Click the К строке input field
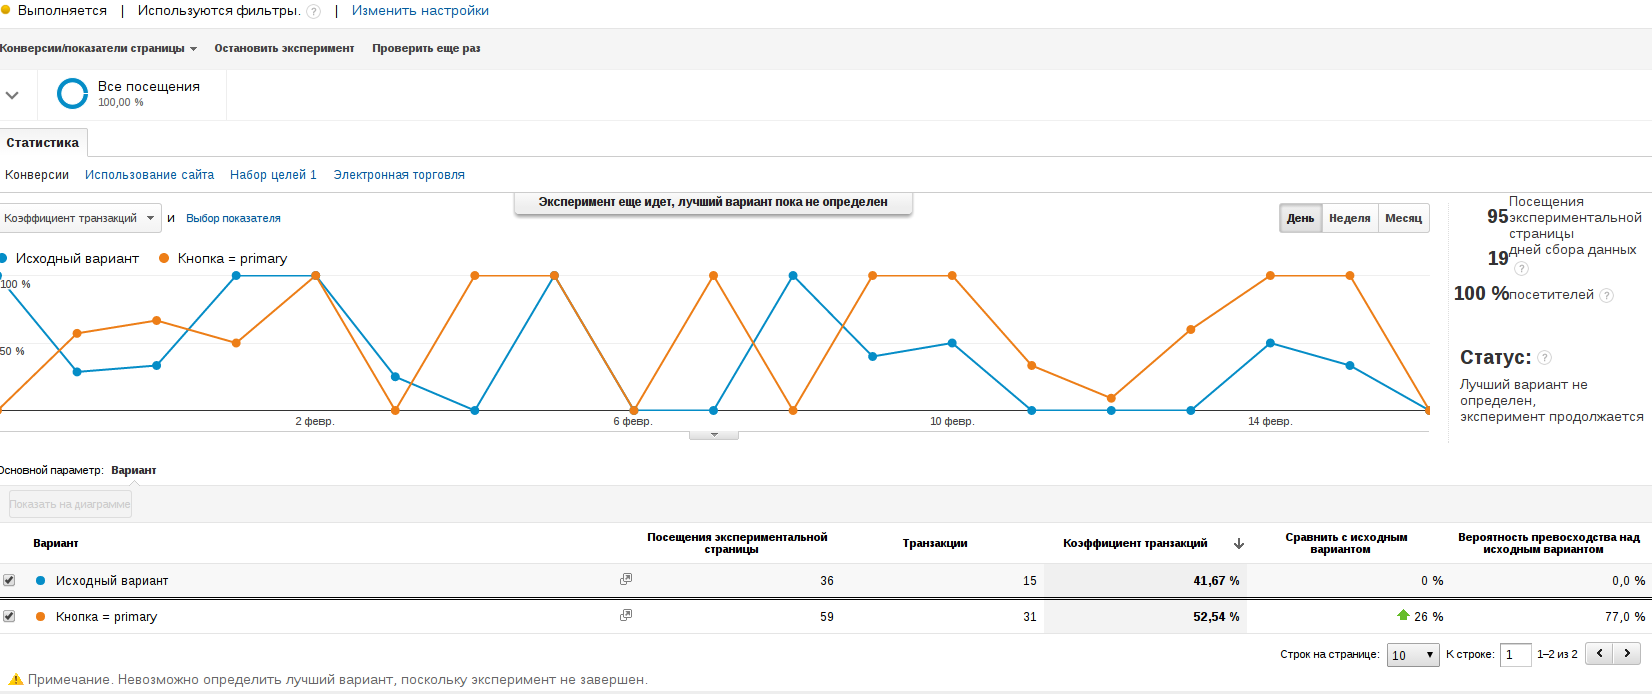Image resolution: width=1652 pixels, height=694 pixels. (x=1516, y=655)
